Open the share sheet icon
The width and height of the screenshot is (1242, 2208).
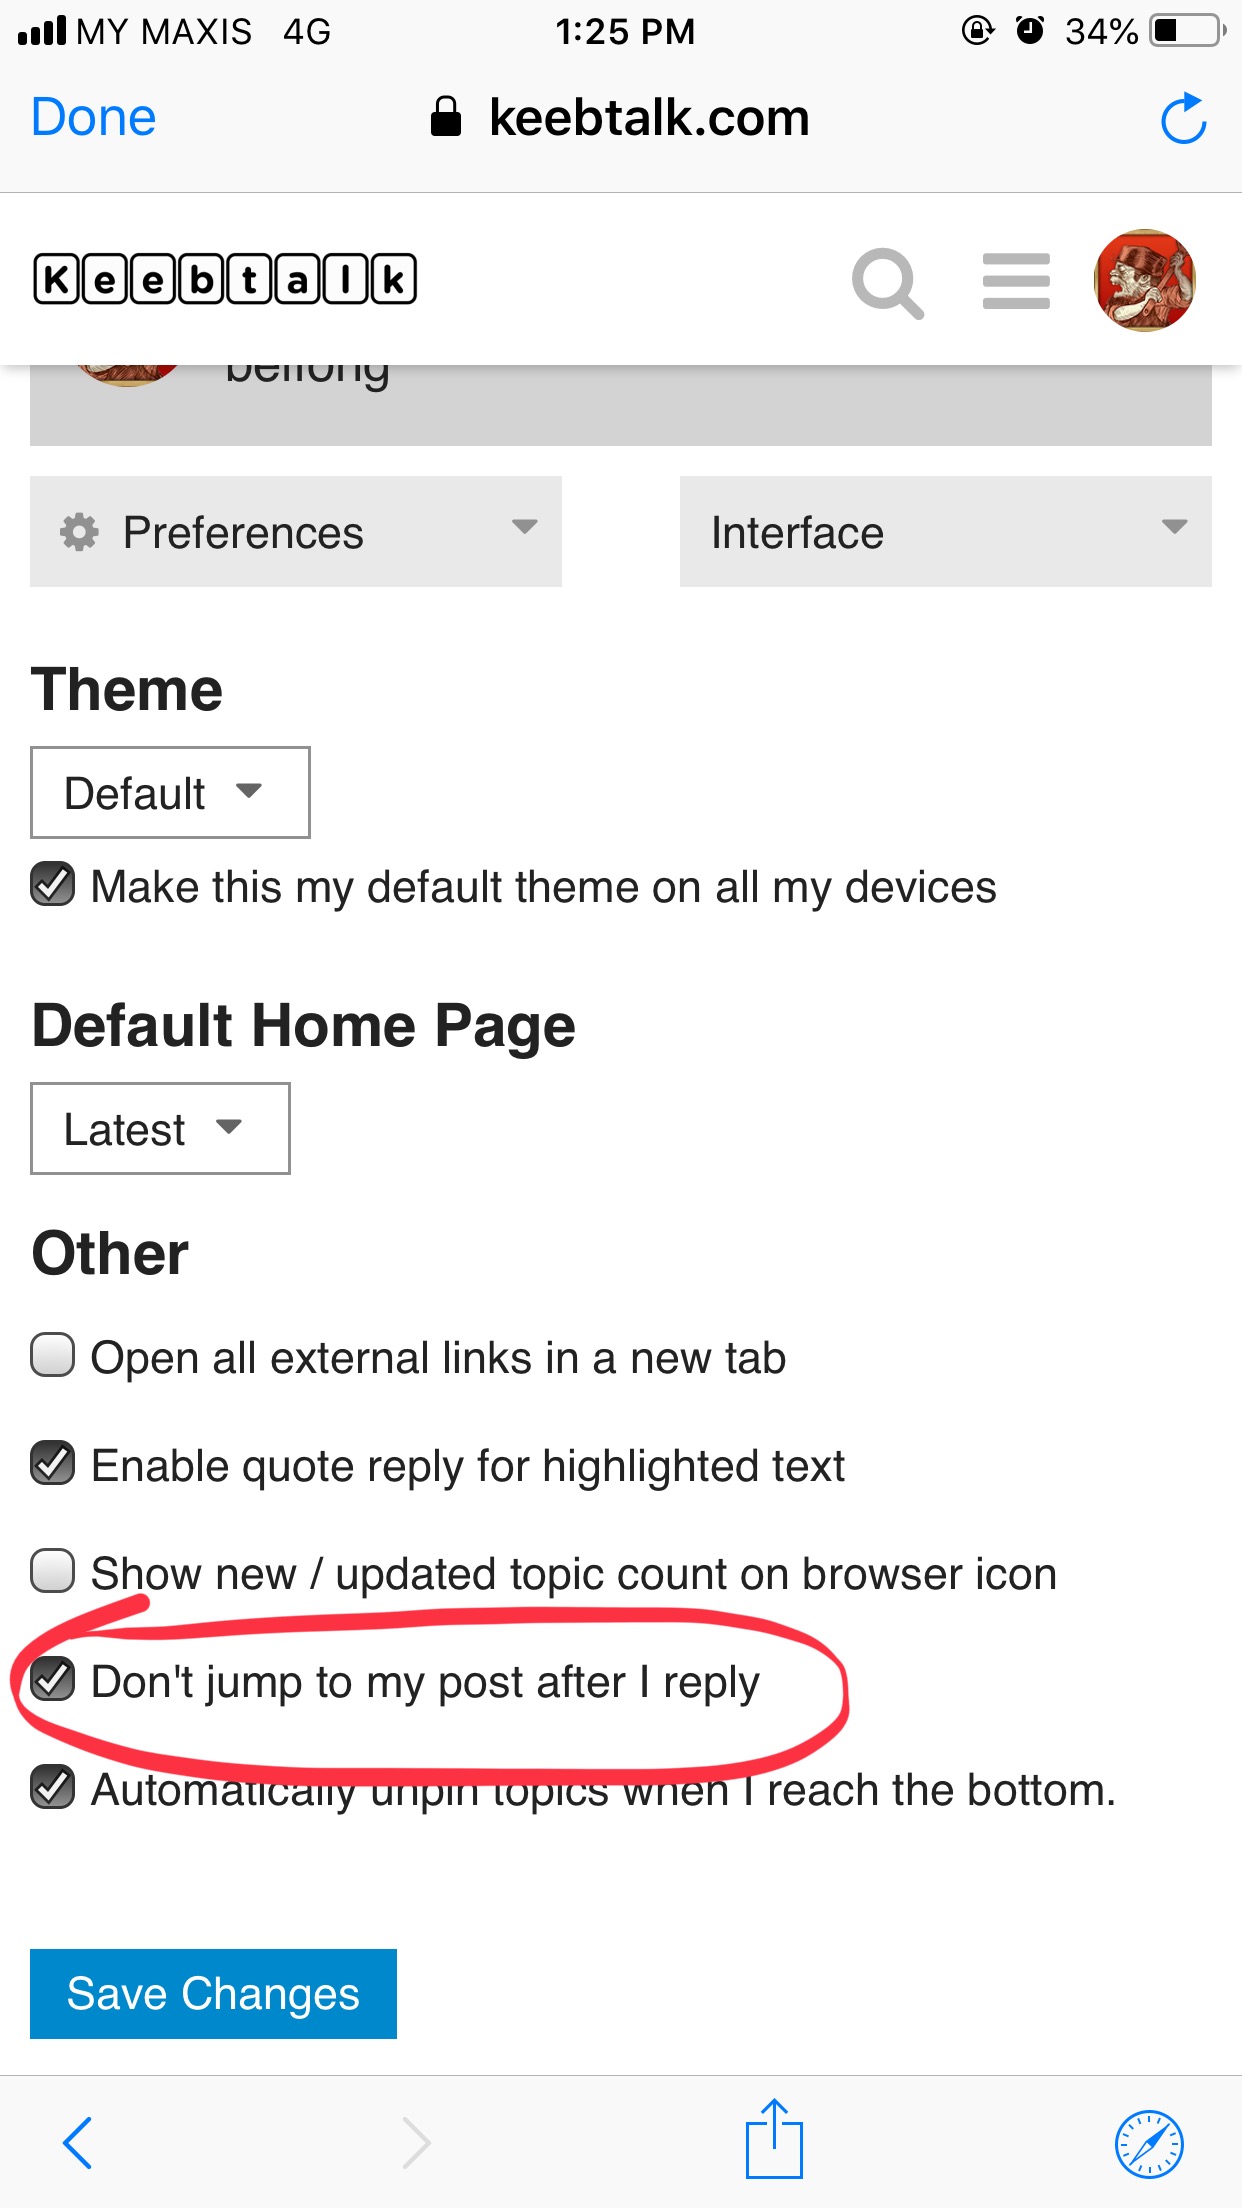[774, 2138]
